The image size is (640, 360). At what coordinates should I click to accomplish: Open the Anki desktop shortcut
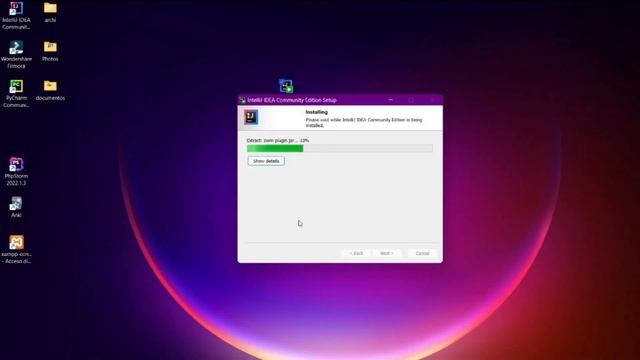coord(16,207)
